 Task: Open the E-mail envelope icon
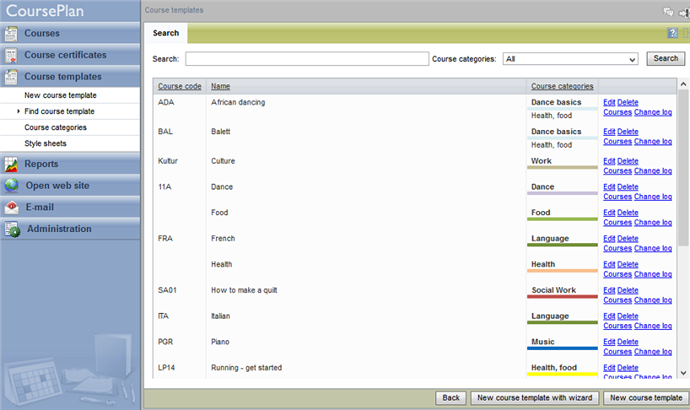pos(11,207)
